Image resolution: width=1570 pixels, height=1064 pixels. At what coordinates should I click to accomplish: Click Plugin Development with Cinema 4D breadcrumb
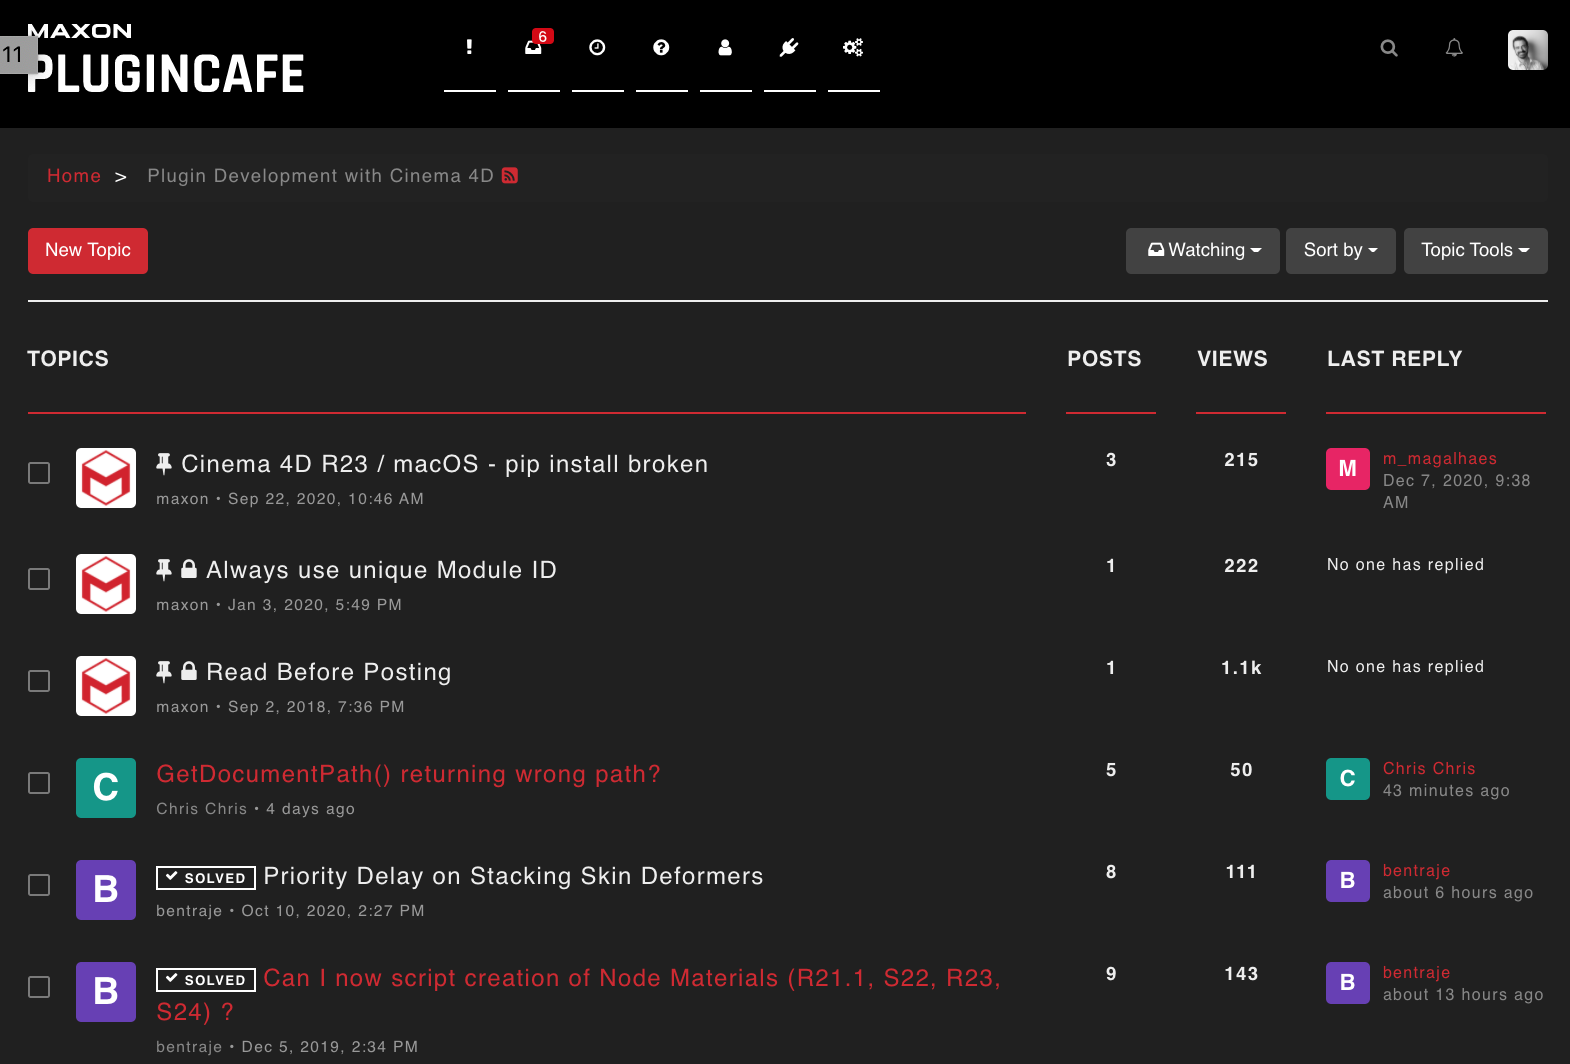(x=321, y=176)
